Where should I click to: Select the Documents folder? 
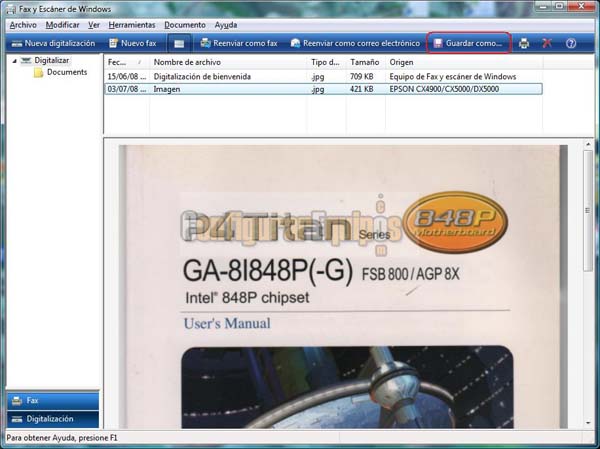67,72
